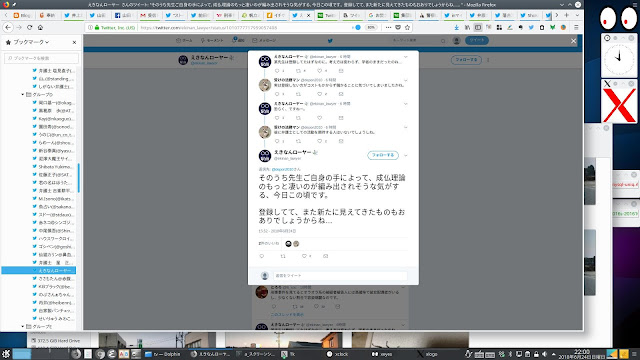
Task: Open the Shibata Yukino bookmark
Action: 53,167
